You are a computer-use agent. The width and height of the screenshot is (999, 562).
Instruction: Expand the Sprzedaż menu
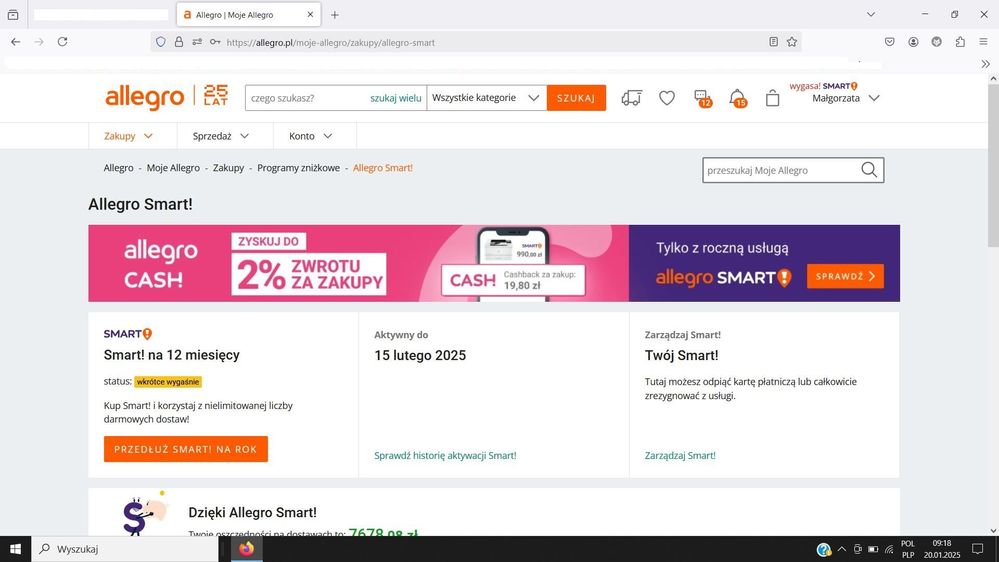pyautogui.click(x=220, y=136)
